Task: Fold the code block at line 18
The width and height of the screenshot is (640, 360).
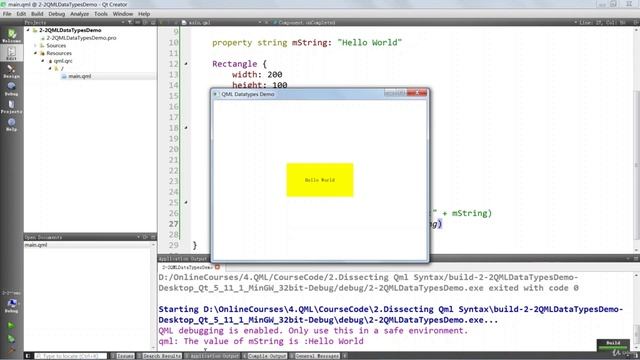Action: [186, 128]
